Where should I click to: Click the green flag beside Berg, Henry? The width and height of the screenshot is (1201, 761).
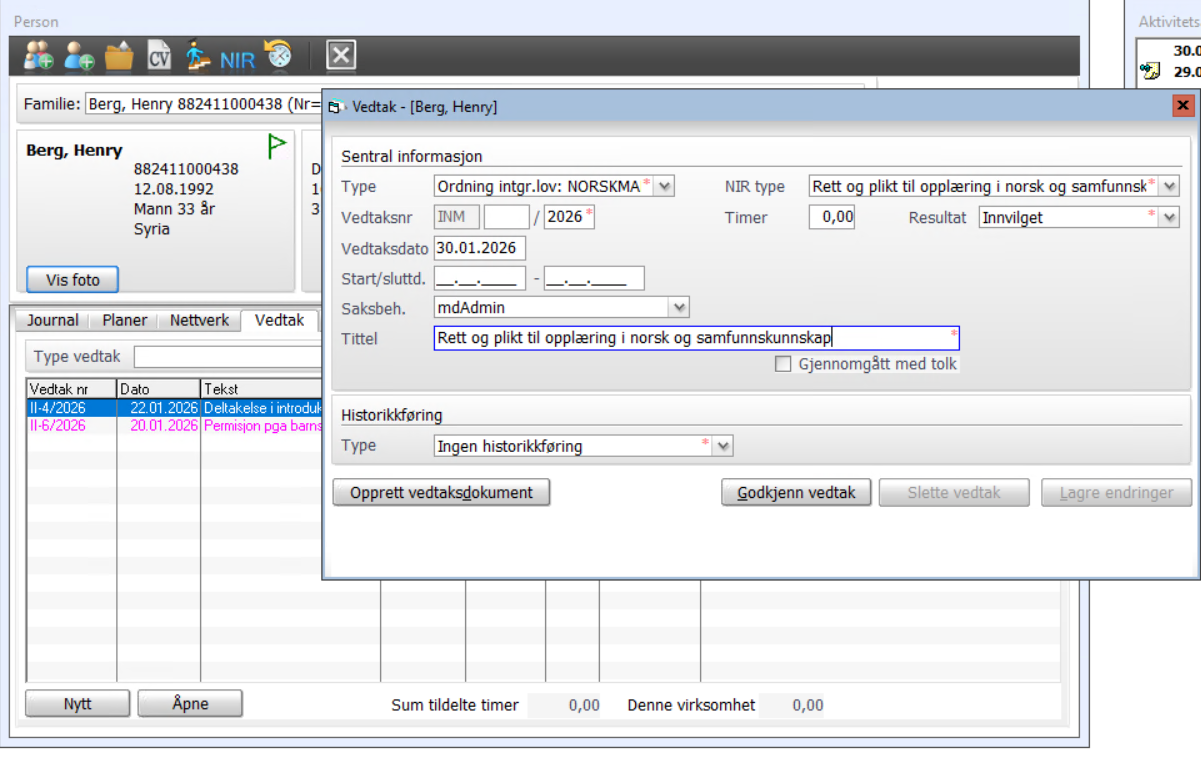point(277,147)
